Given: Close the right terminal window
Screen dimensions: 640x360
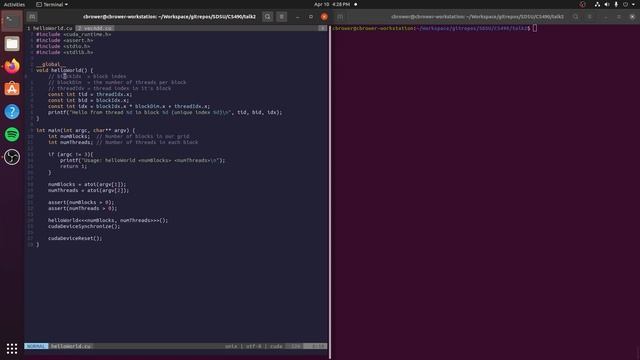Looking at the screenshot, I should [632, 17].
